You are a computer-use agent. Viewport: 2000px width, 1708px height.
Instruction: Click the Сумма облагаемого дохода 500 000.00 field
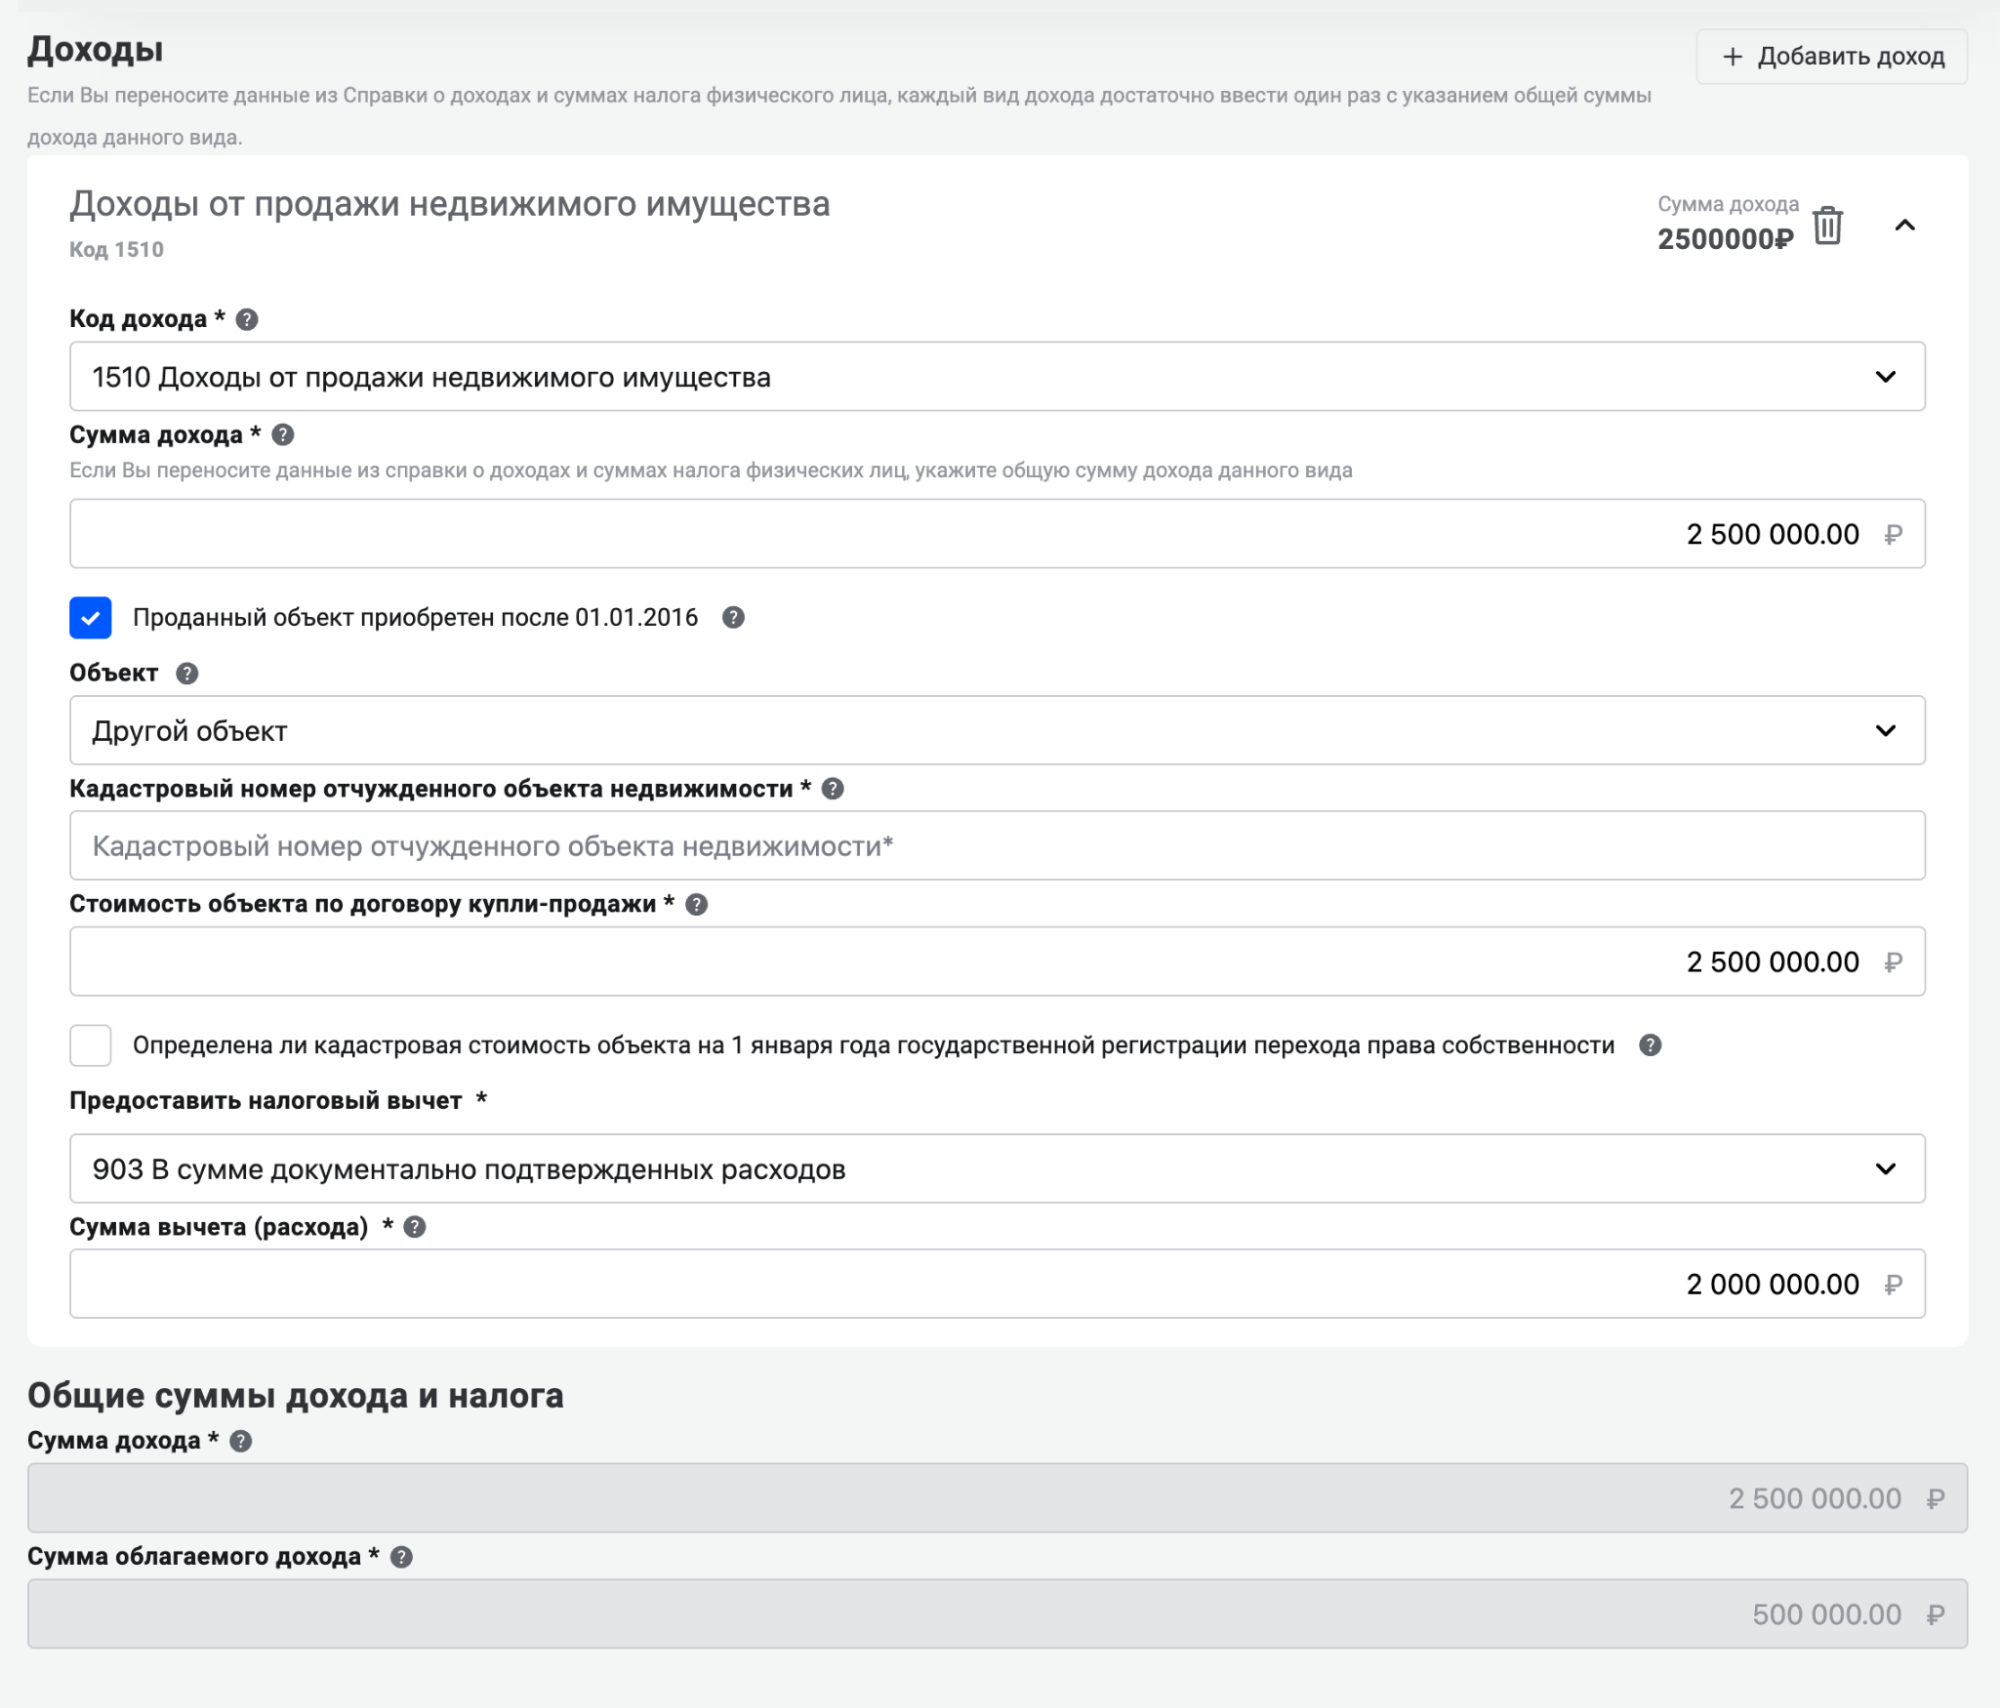tap(997, 1614)
